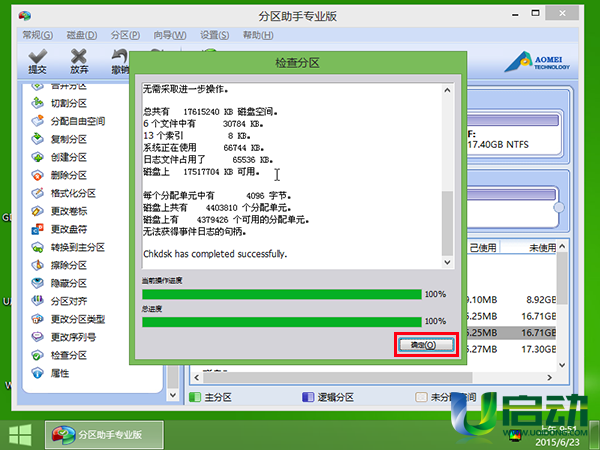Open the 常规(G) menu
600x450 pixels.
(x=38, y=35)
